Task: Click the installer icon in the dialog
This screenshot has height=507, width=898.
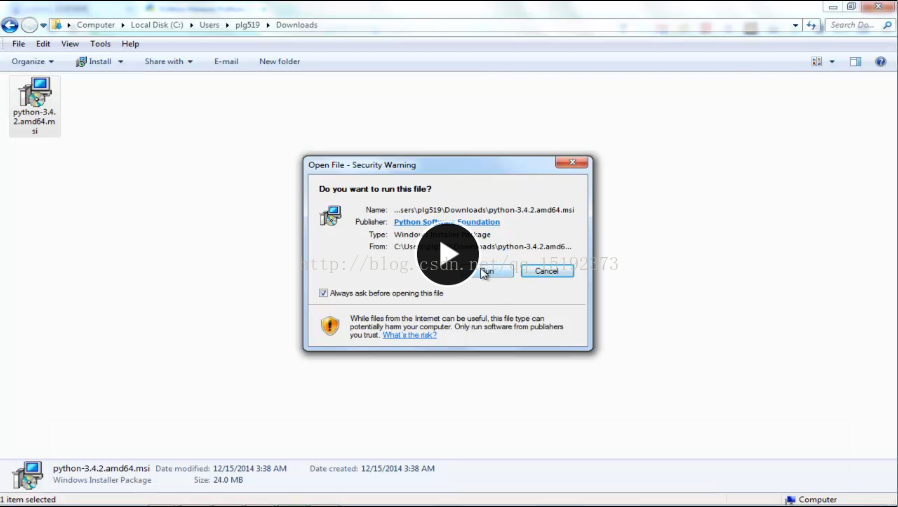Action: pos(330,215)
